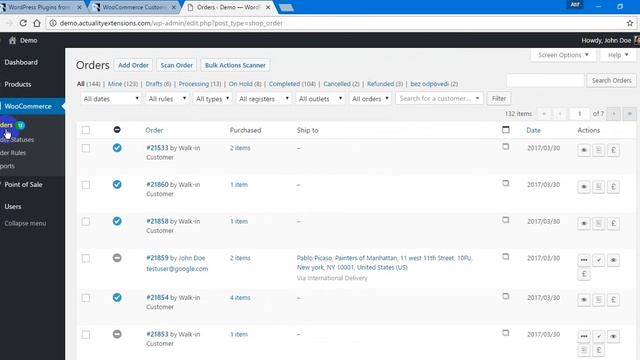Click the view eye icon for order #21854

pyautogui.click(x=584, y=300)
